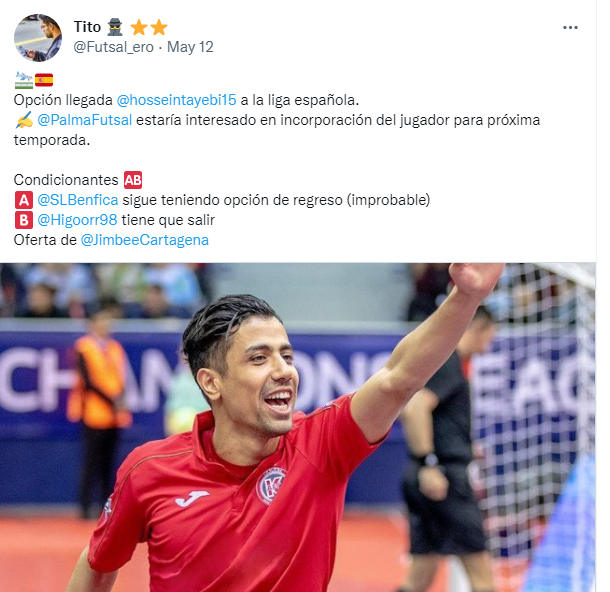Screen dimensions: 610x592
Task: Click the Spain flag emoji
Action: tap(44, 80)
